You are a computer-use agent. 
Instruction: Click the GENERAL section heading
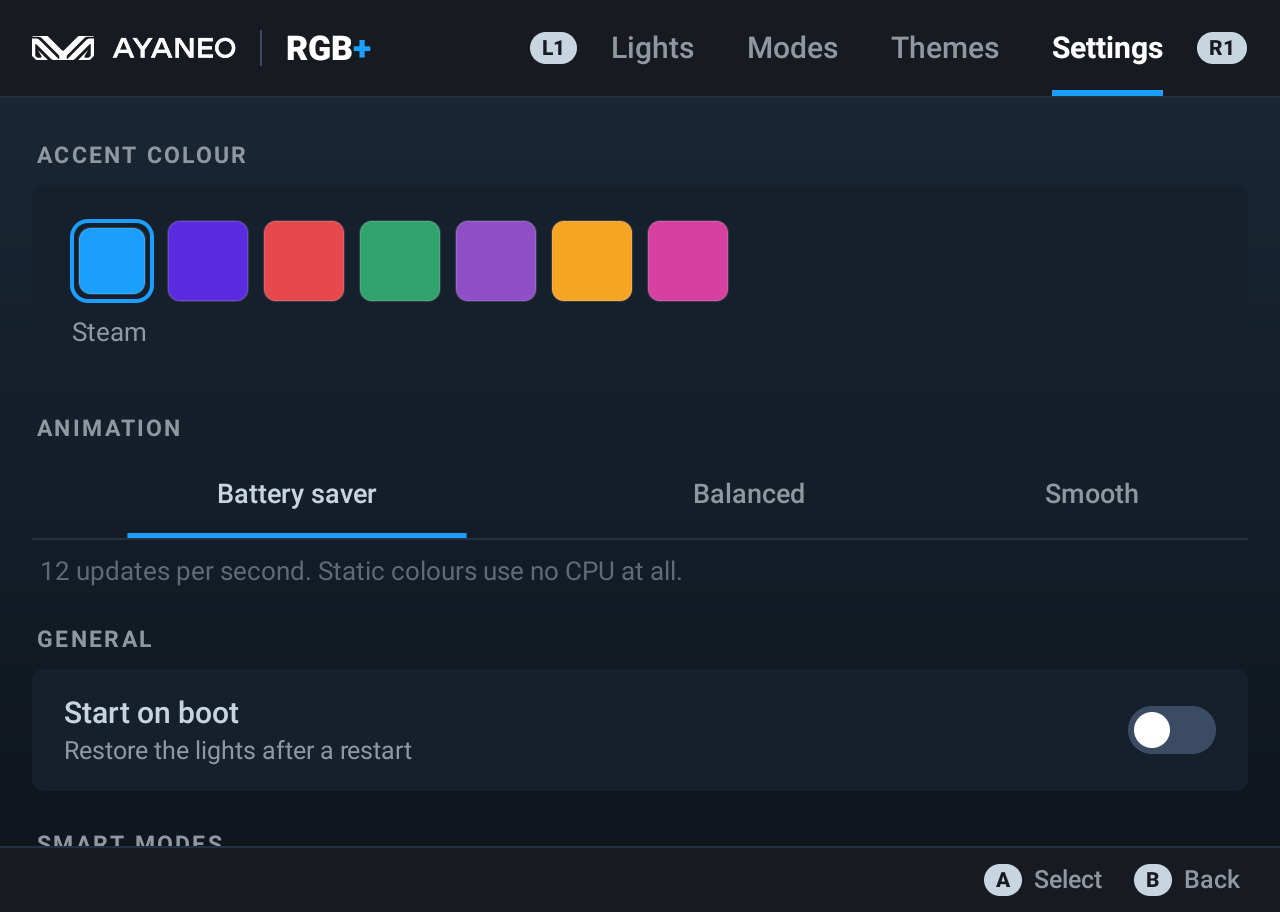tap(95, 639)
